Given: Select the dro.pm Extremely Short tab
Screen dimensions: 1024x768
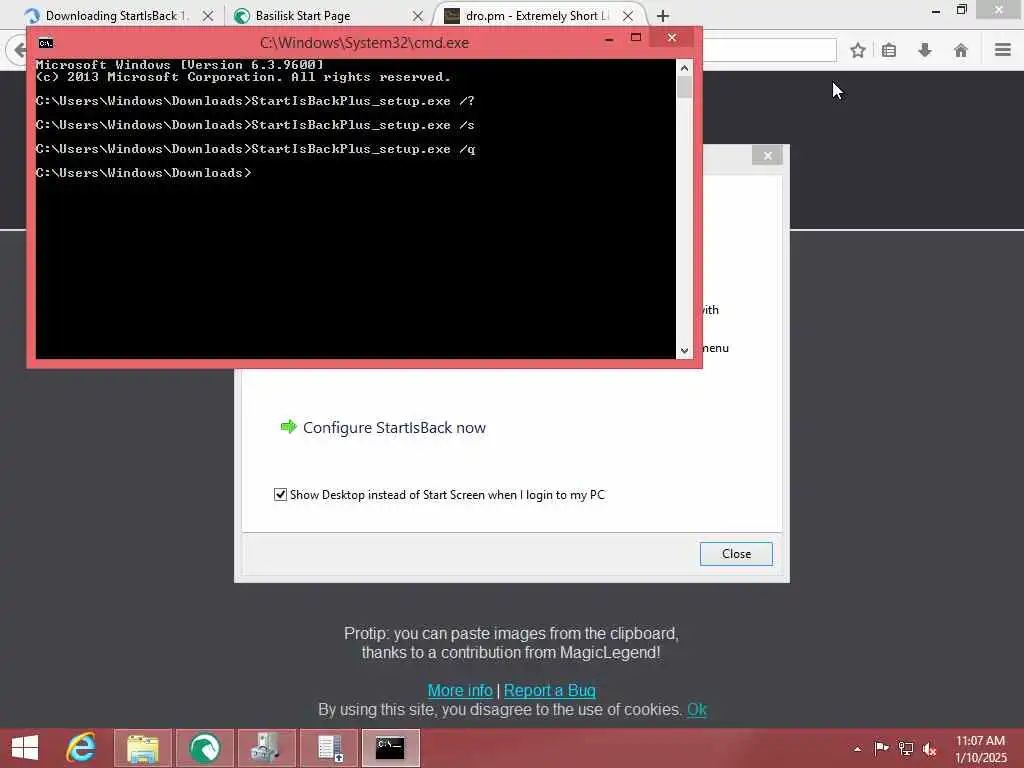Looking at the screenshot, I should (536, 16).
